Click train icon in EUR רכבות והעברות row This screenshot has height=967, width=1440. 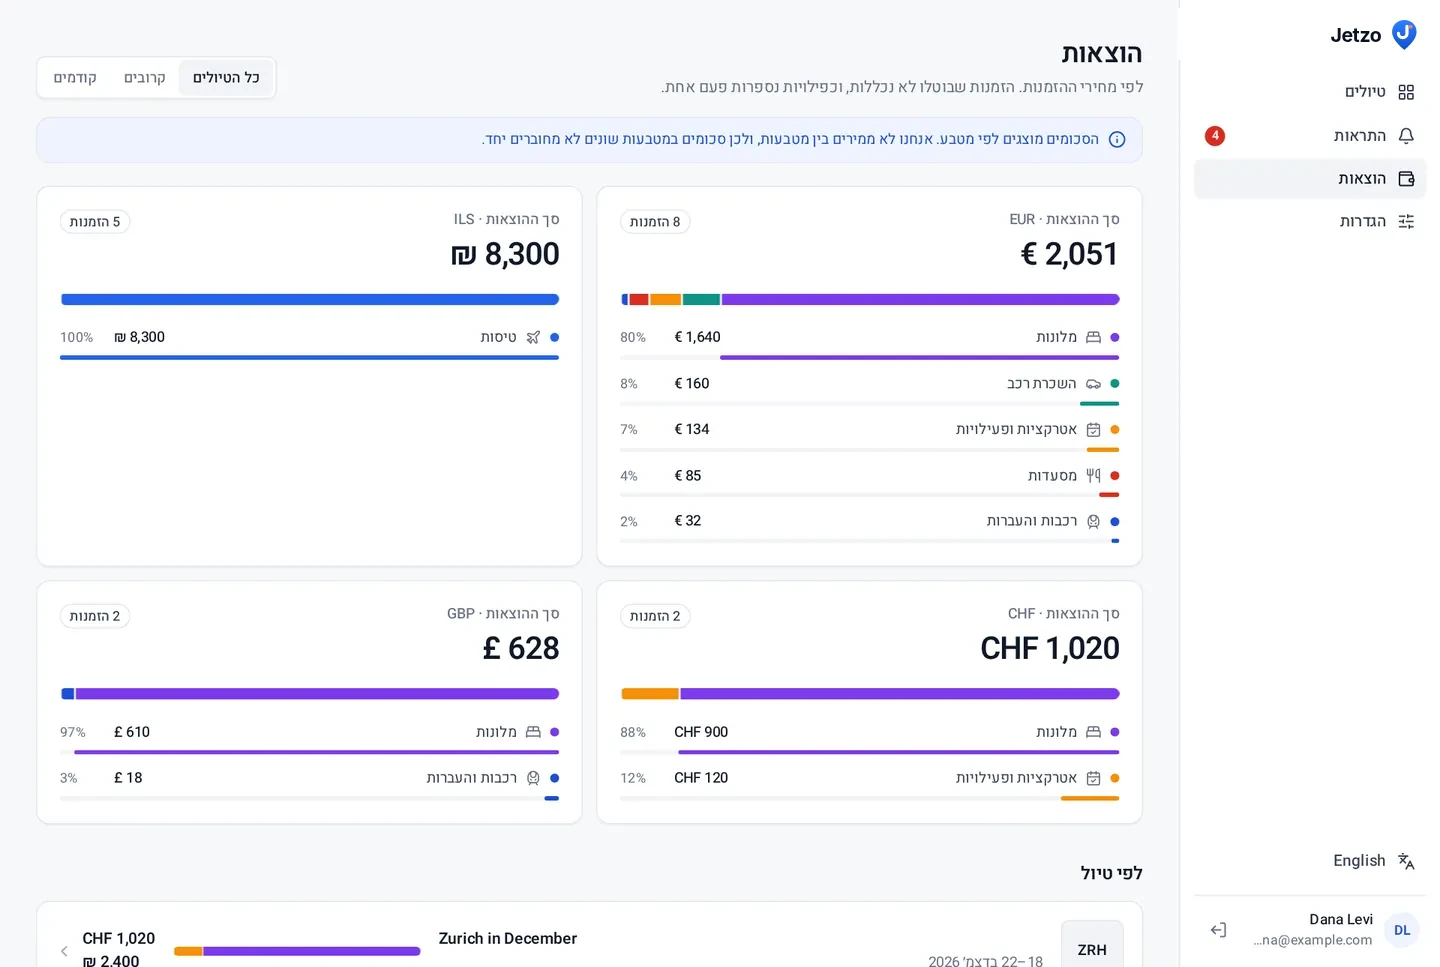pos(1093,522)
